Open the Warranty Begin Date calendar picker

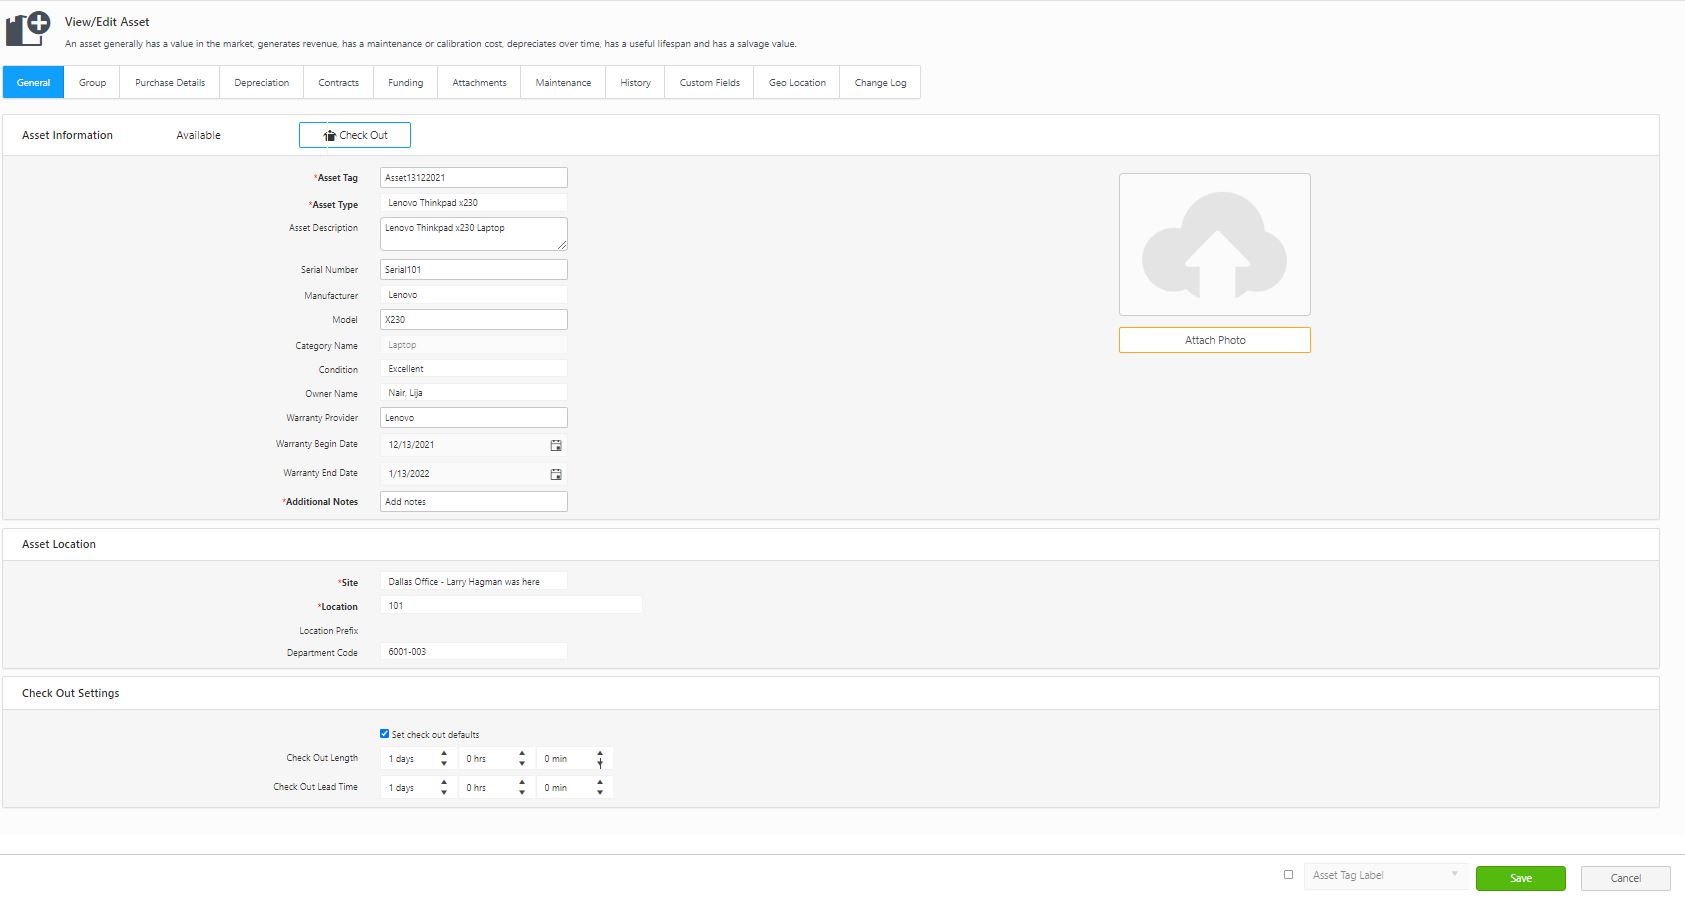point(556,445)
